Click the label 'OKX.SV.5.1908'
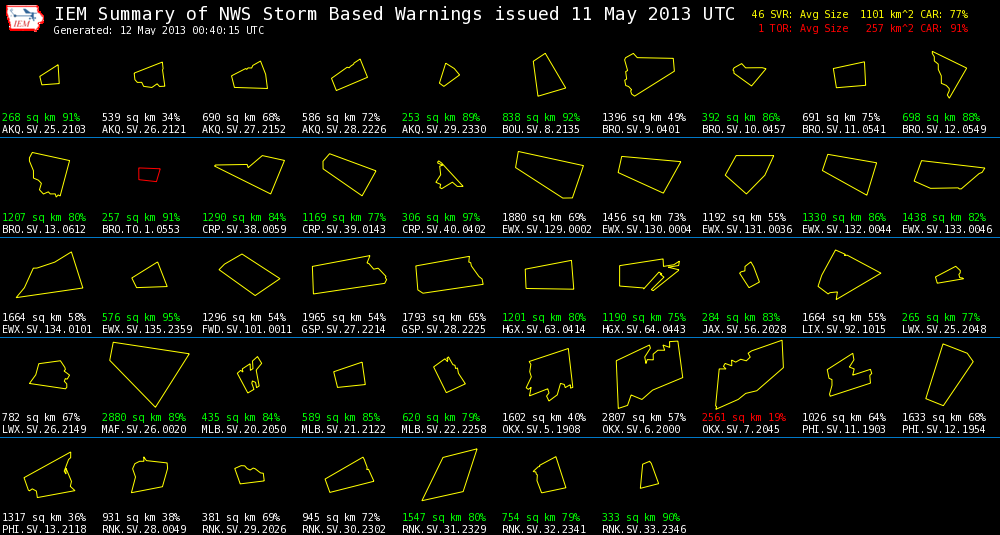The width and height of the screenshot is (1000, 535). (x=541, y=429)
